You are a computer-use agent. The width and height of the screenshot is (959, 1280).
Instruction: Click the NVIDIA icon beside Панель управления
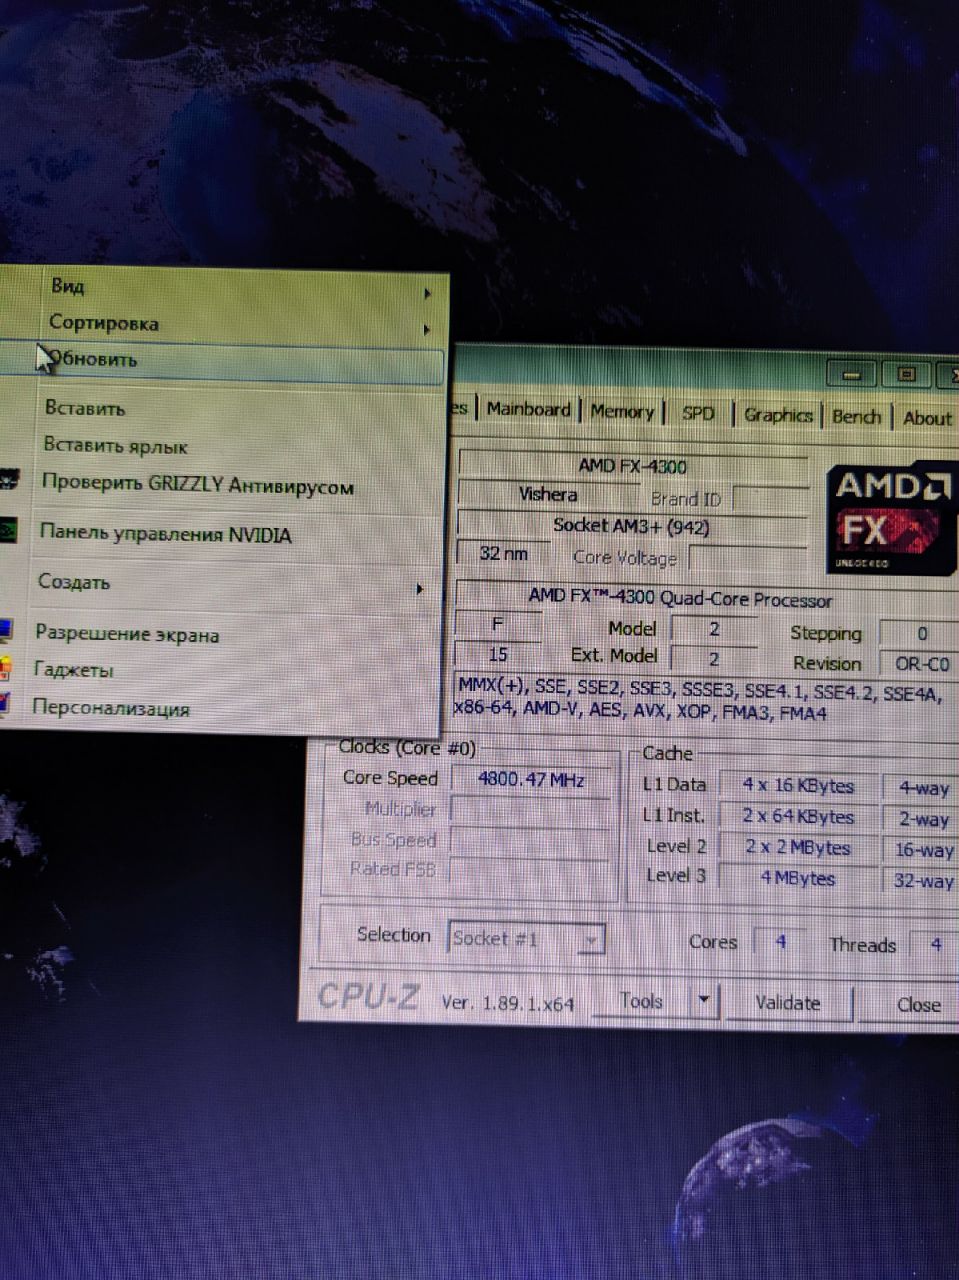click(6, 530)
